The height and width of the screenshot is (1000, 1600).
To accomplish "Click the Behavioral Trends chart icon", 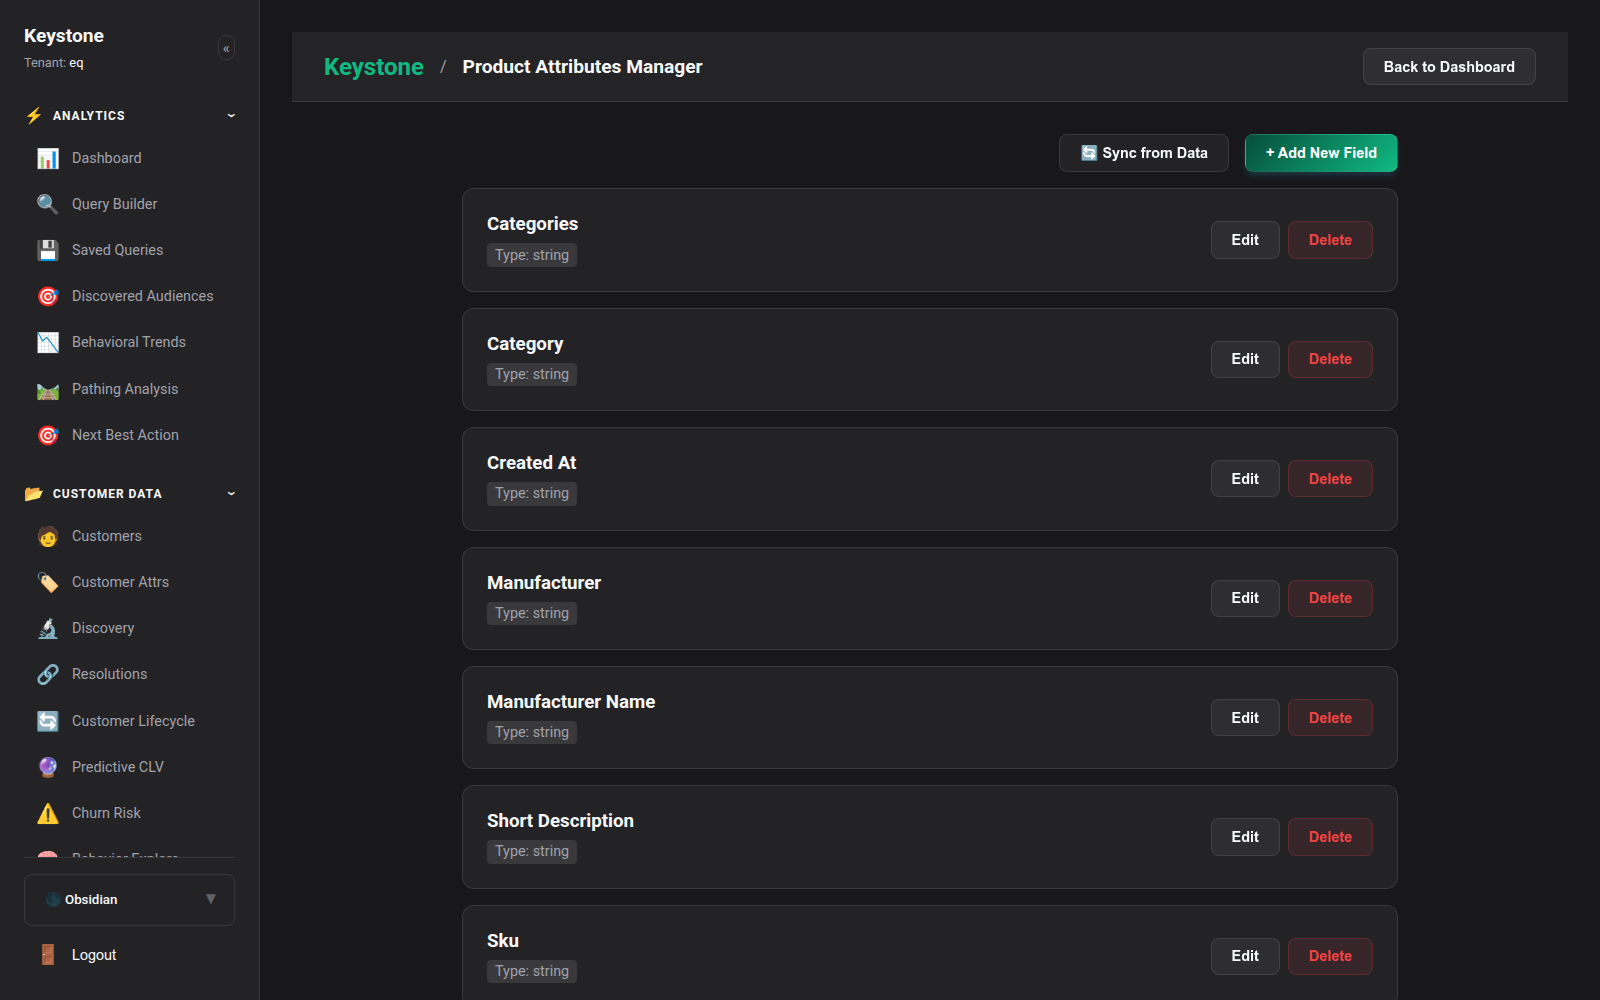I will tap(48, 343).
